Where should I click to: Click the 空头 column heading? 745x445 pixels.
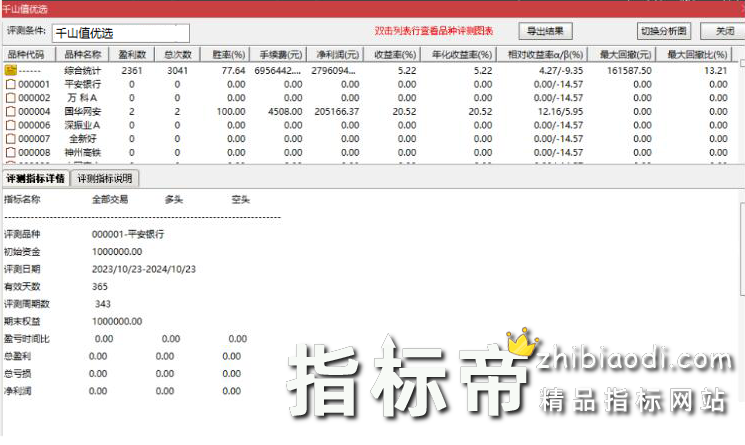tap(240, 199)
